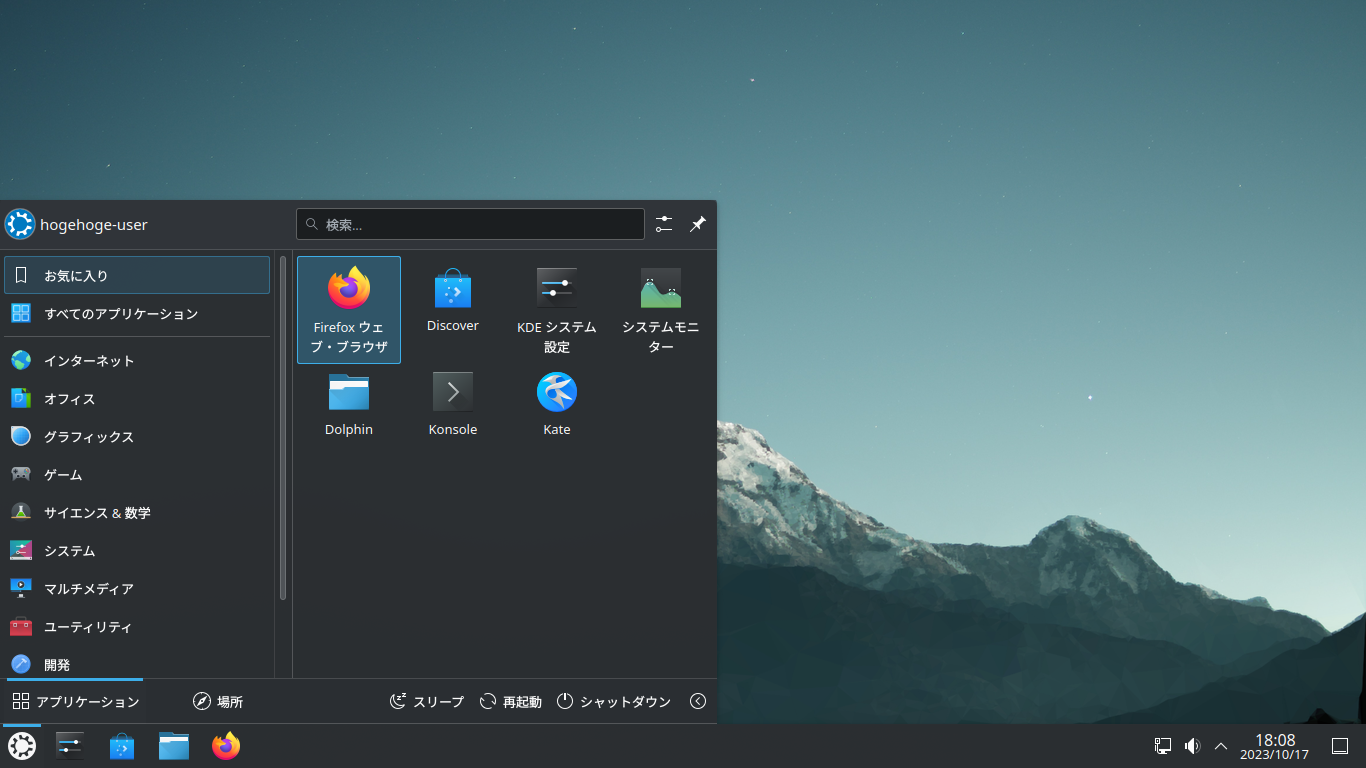Open システム category

point(137,550)
